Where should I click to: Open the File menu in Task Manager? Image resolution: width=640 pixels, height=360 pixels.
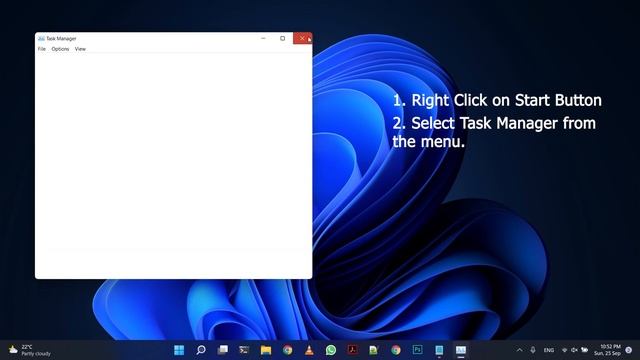42,49
